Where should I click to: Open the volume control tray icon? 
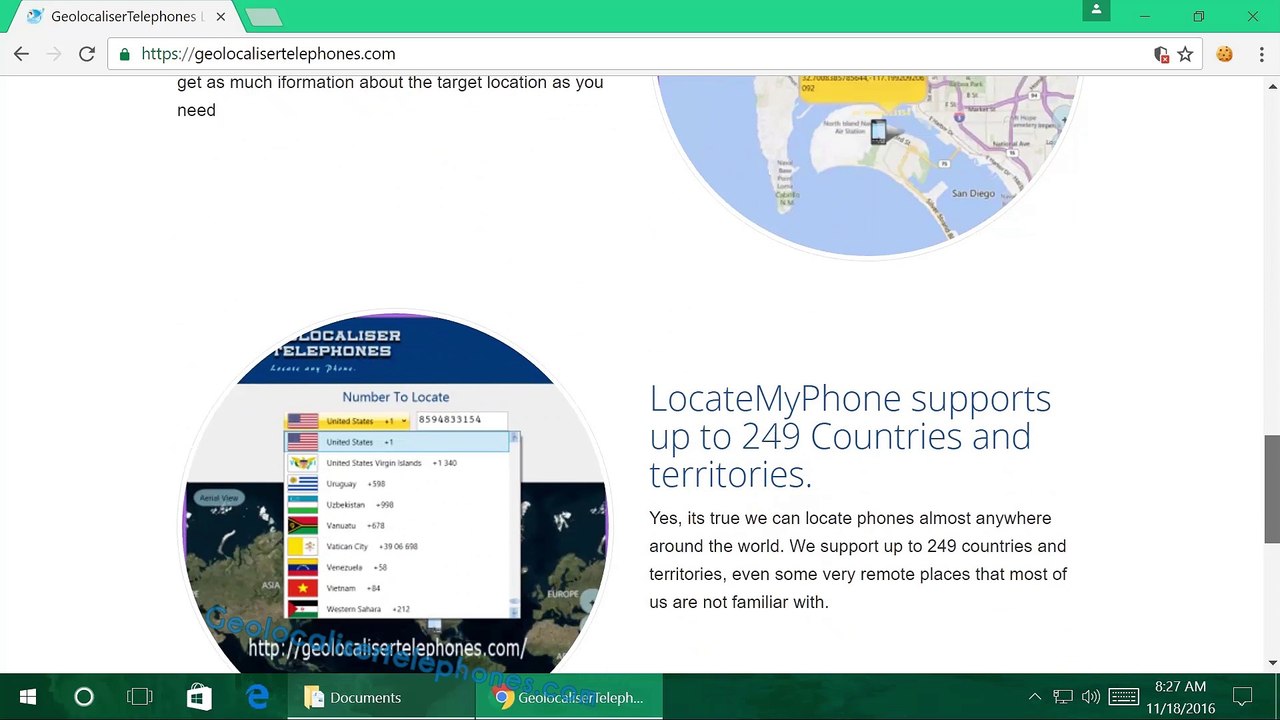tap(1091, 697)
